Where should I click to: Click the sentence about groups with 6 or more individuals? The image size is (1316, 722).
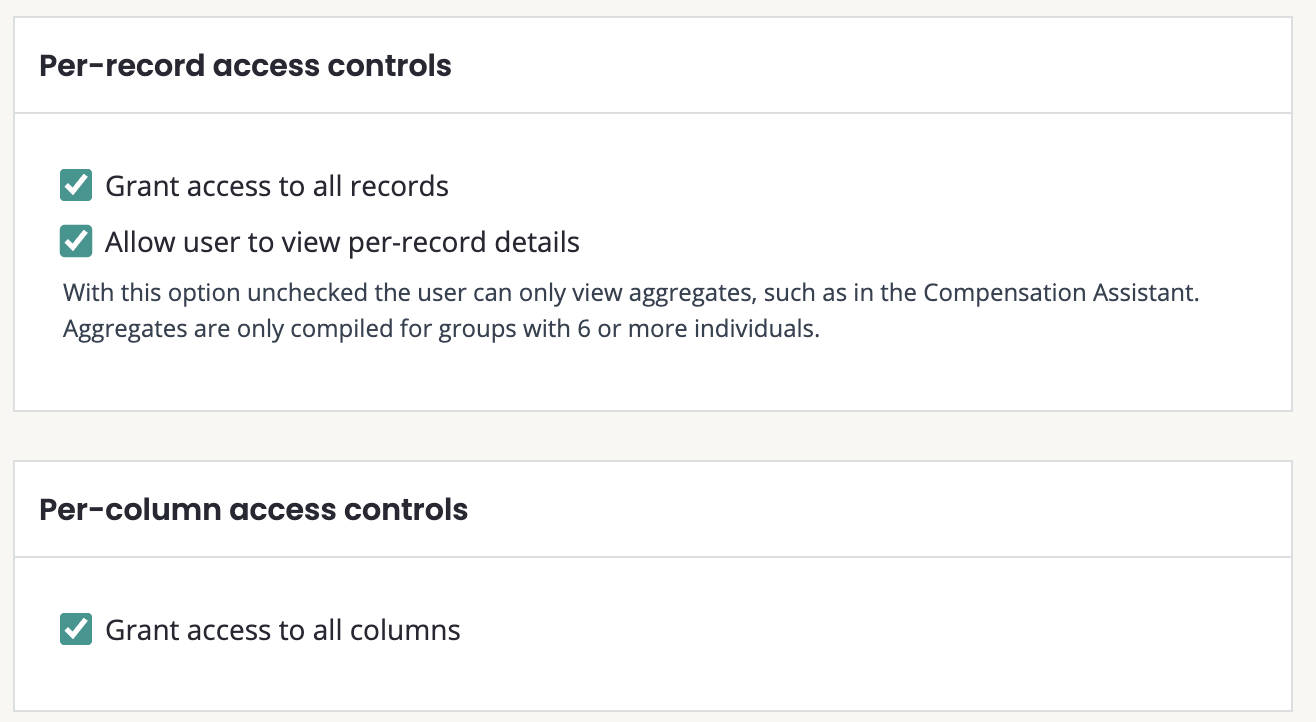(441, 329)
